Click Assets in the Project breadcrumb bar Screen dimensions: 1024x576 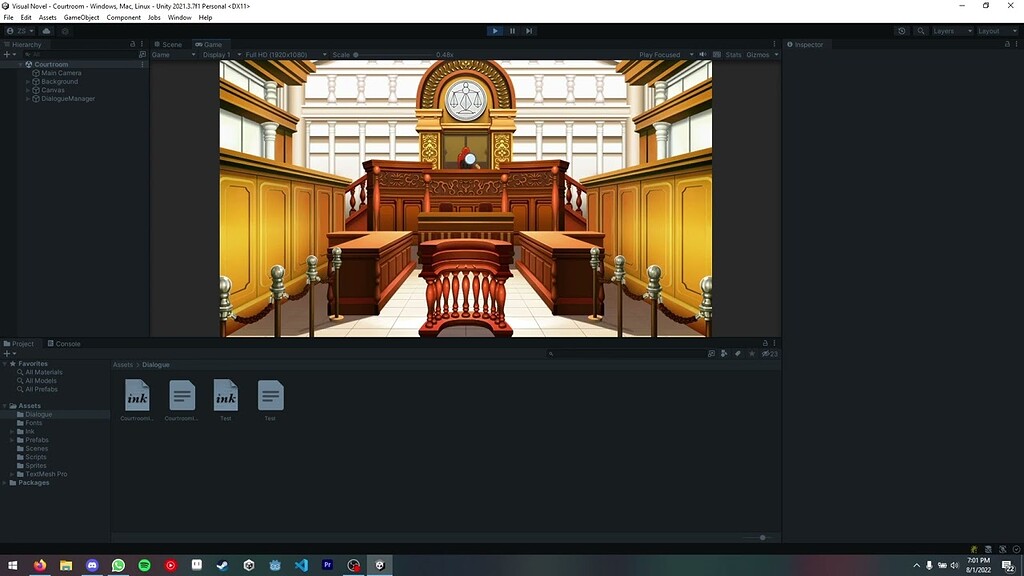click(x=122, y=364)
